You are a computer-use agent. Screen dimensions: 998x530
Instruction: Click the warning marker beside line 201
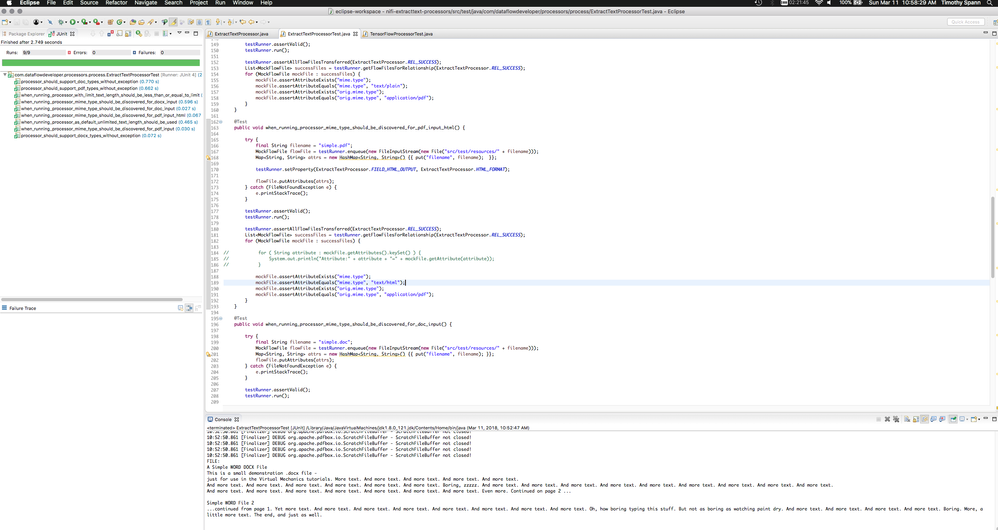209,354
